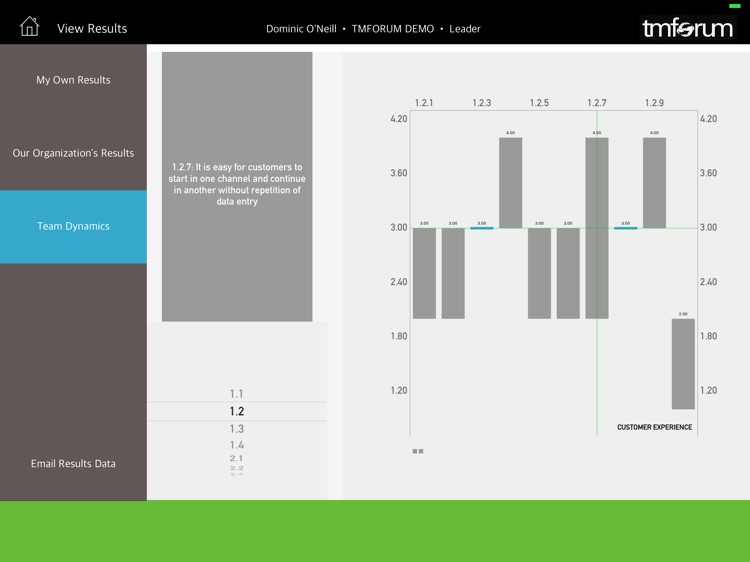Click the right axis 1.20 value
The width and height of the screenshot is (750, 562).
click(708, 390)
